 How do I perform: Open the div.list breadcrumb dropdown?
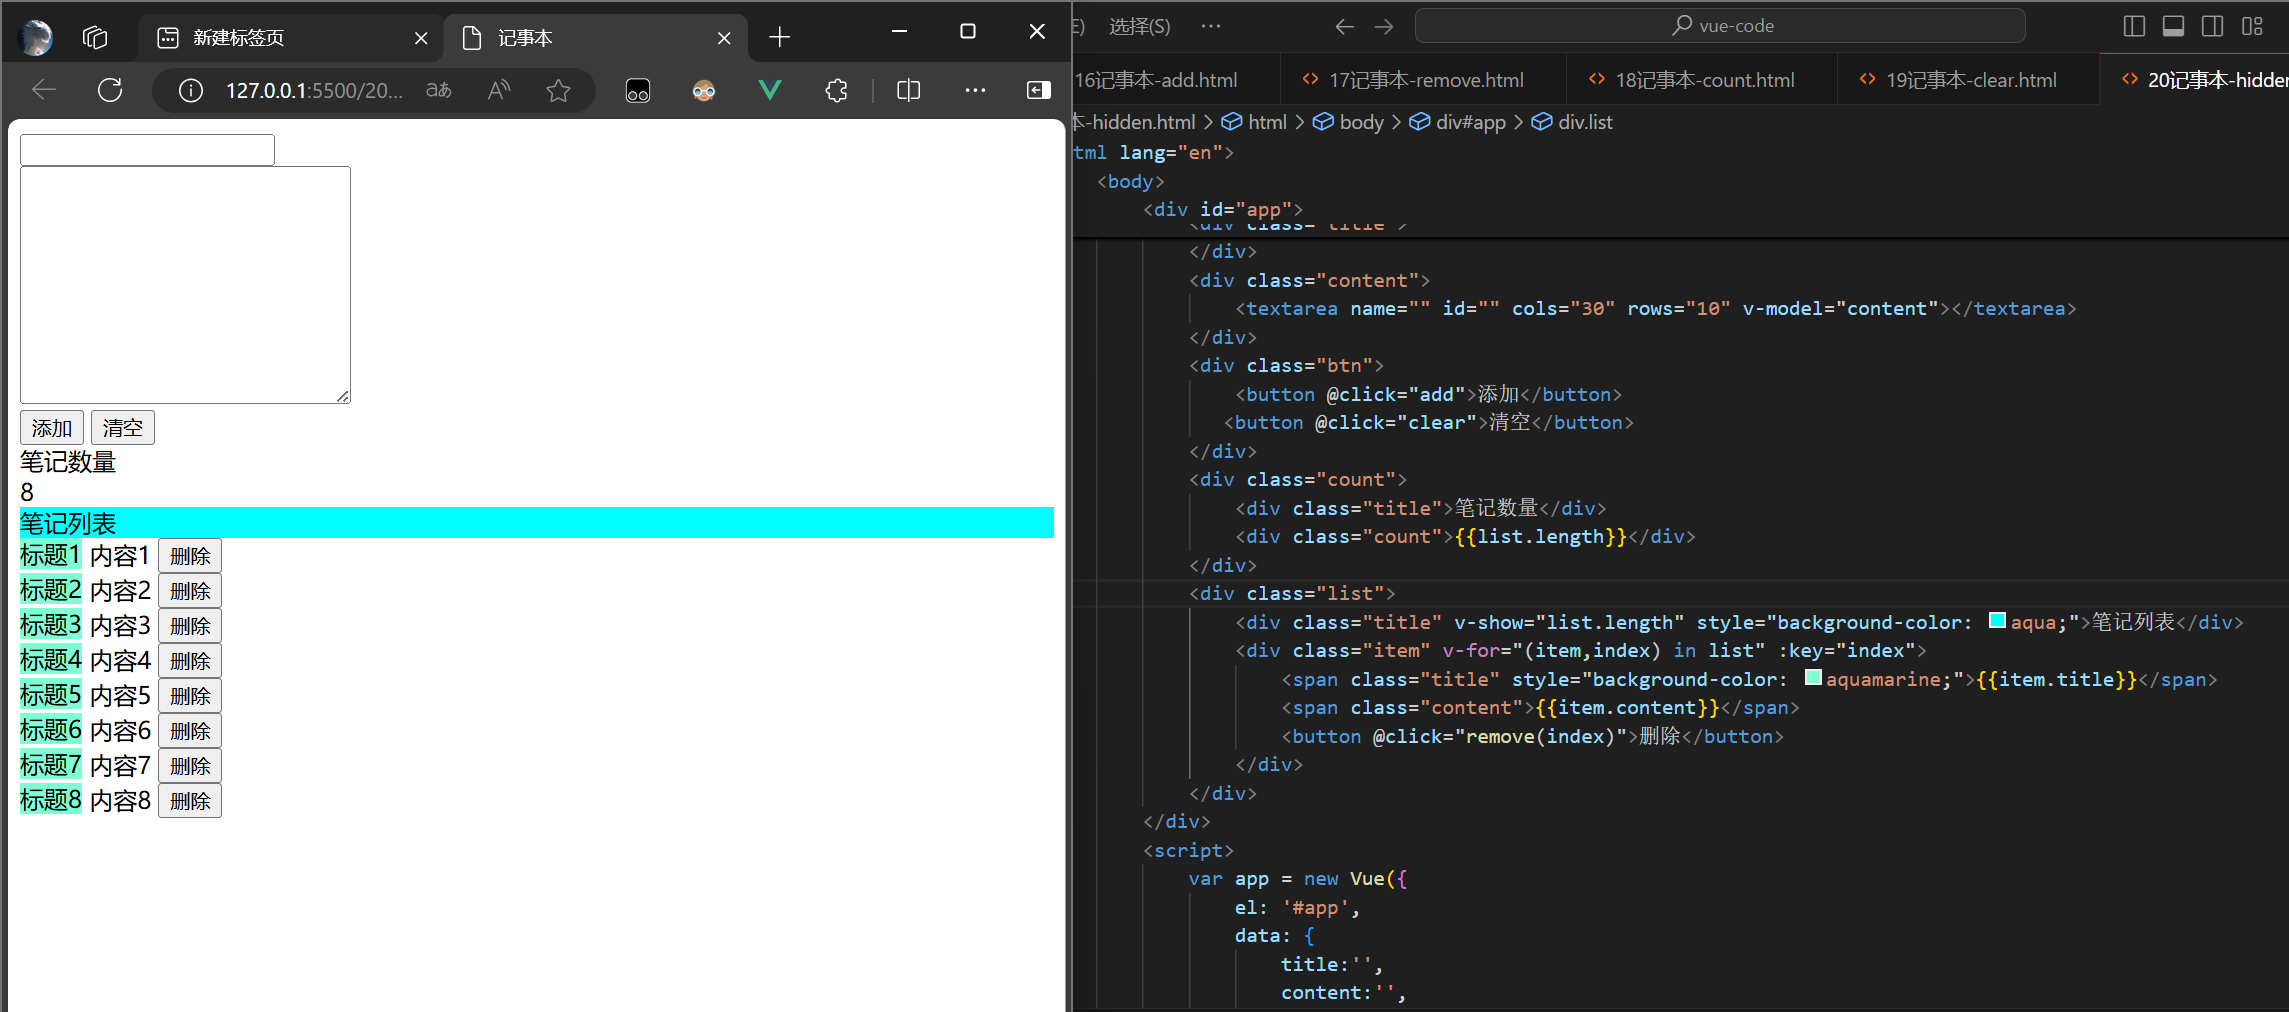click(1573, 122)
